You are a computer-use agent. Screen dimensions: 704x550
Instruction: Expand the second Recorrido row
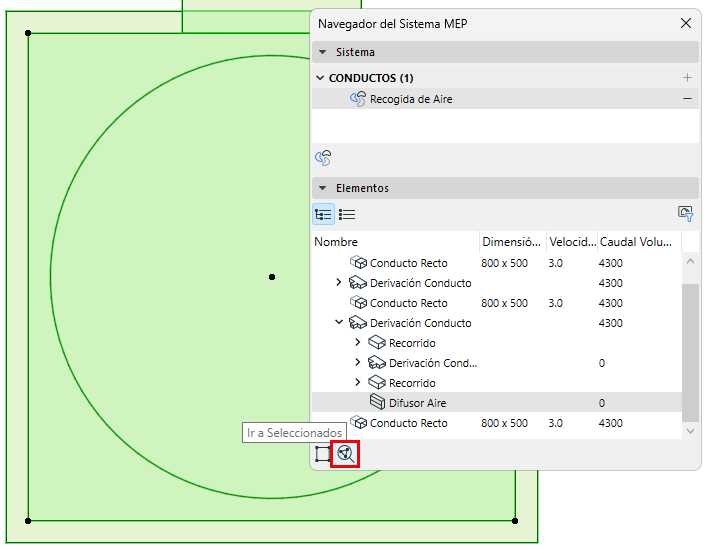click(358, 382)
